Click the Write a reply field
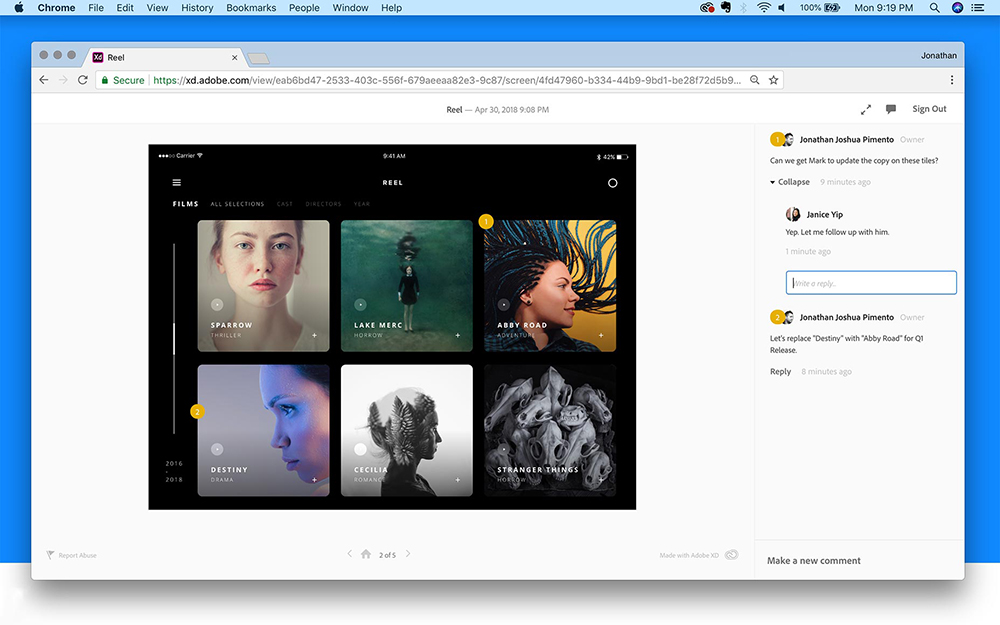The image size is (1000, 625). pos(871,283)
